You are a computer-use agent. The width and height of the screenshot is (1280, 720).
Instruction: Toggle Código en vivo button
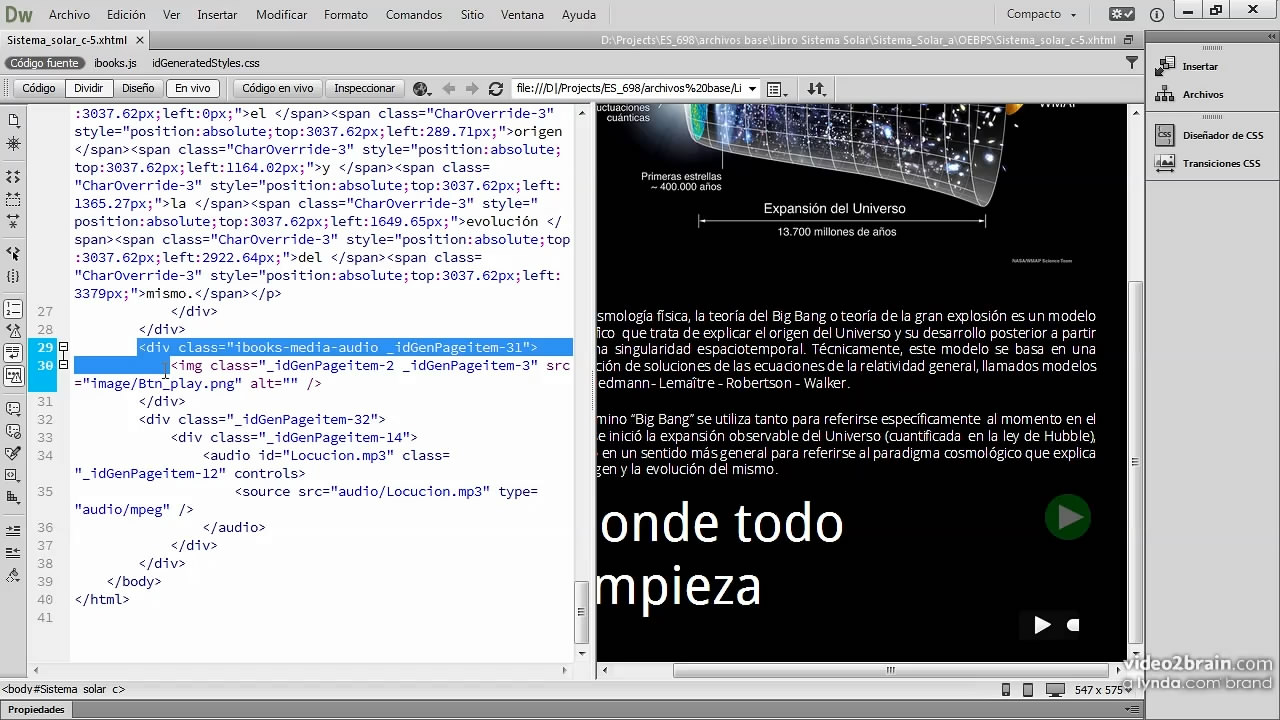277,88
